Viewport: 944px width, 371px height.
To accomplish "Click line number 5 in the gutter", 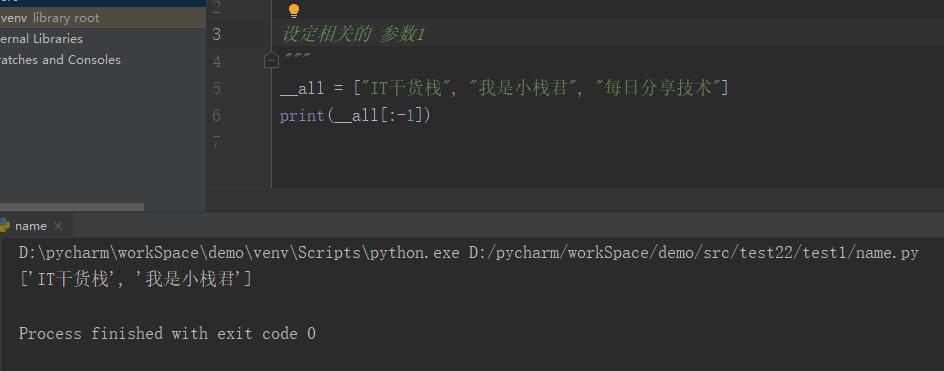I will [217, 89].
